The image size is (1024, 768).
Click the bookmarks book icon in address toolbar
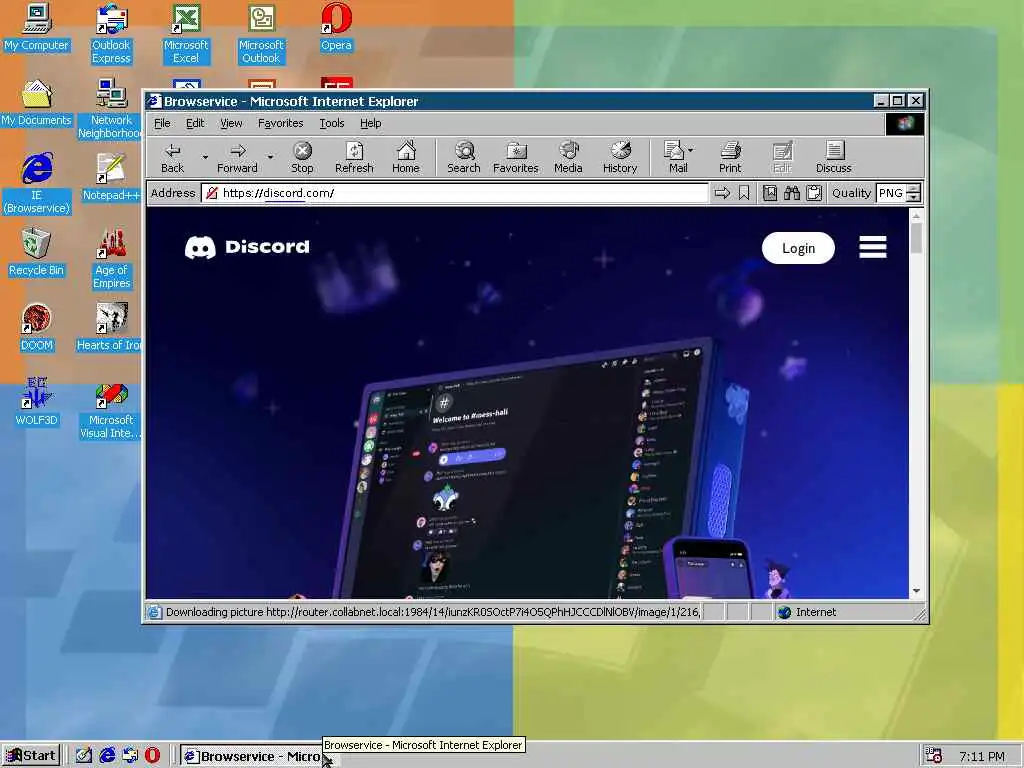(x=770, y=193)
